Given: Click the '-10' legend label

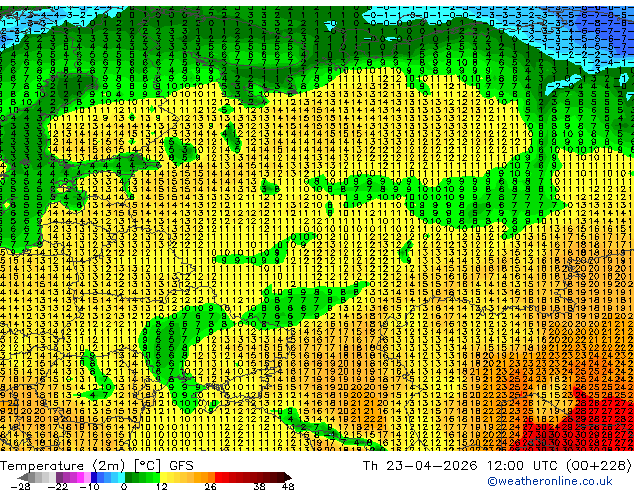Looking at the screenshot, I should pyautogui.click(x=89, y=486).
